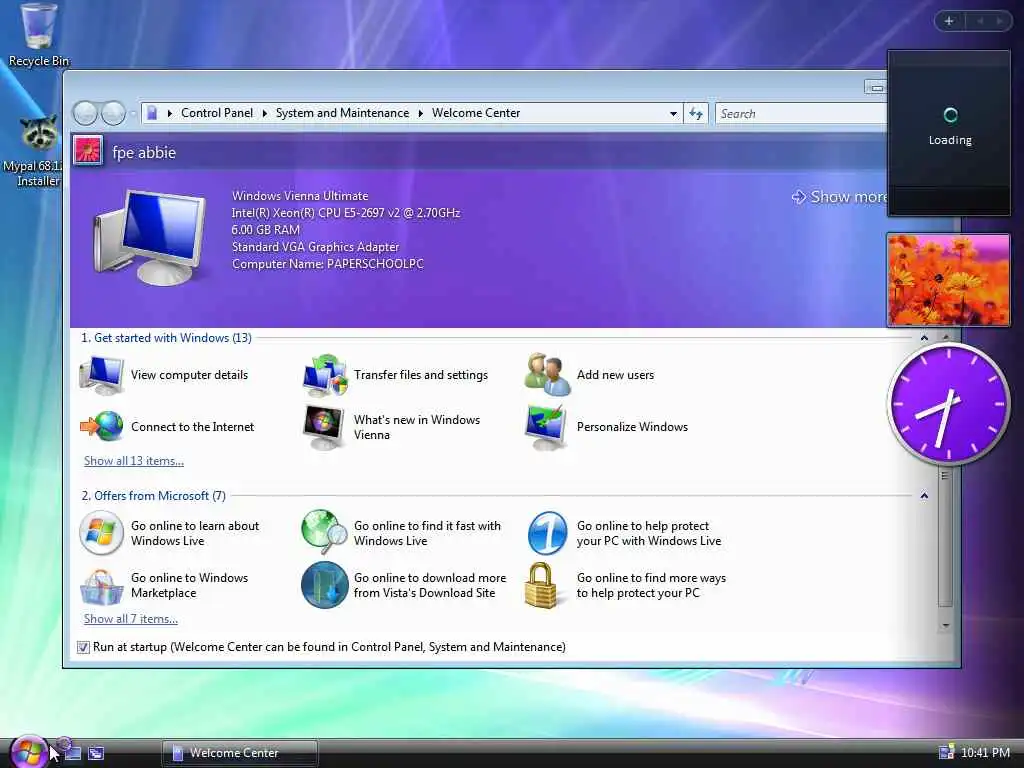
Task: Open the Mypal 68.1 Installer raccoon icon
Action: pos(38,135)
